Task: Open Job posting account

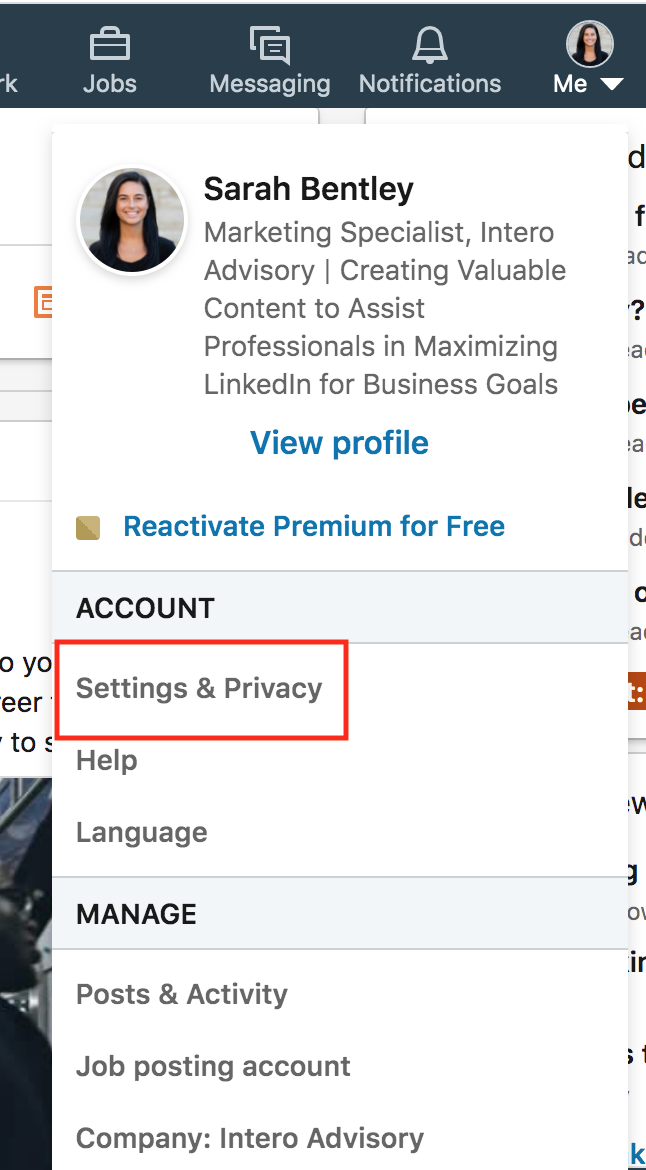Action: 213,1066
